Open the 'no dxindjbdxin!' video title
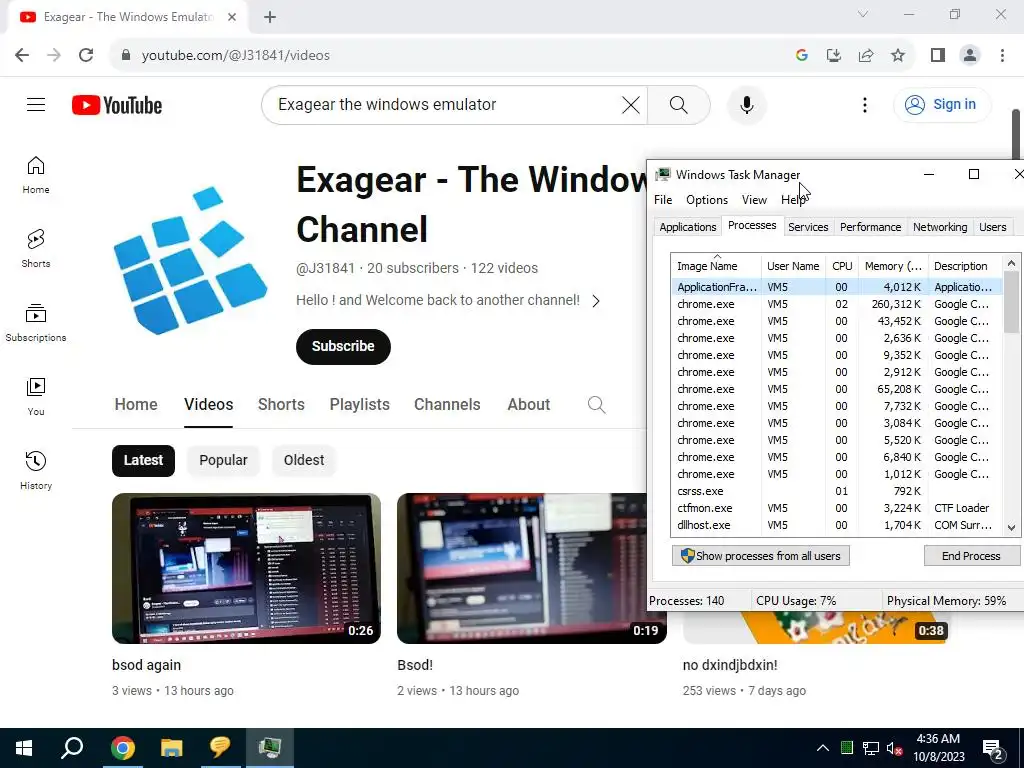This screenshot has width=1024, height=768. point(729,665)
